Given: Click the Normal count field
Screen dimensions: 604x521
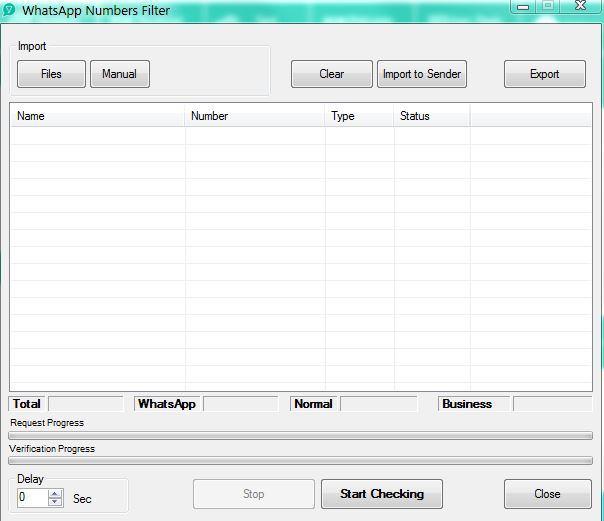Looking at the screenshot, I should point(378,404).
